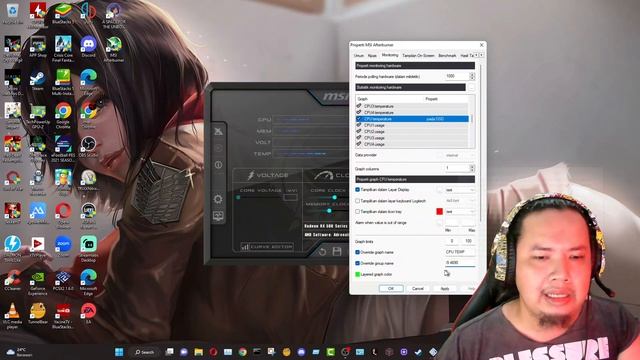Toggle checkmark of CPU1 usage row

click(359, 125)
